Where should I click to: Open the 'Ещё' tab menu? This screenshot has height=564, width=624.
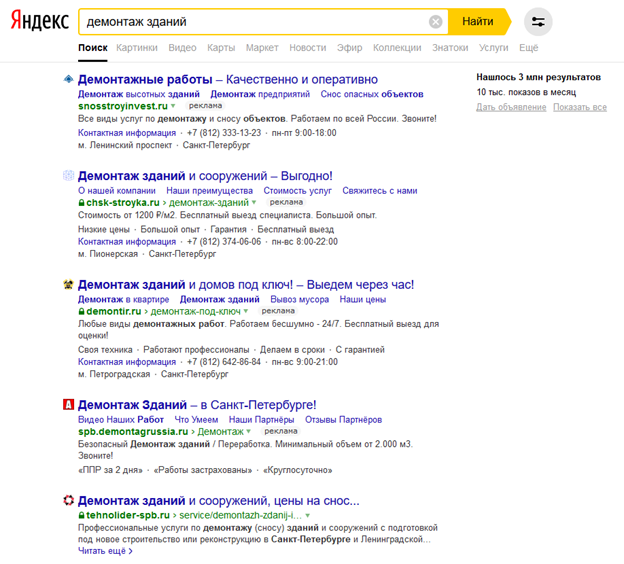[x=528, y=48]
